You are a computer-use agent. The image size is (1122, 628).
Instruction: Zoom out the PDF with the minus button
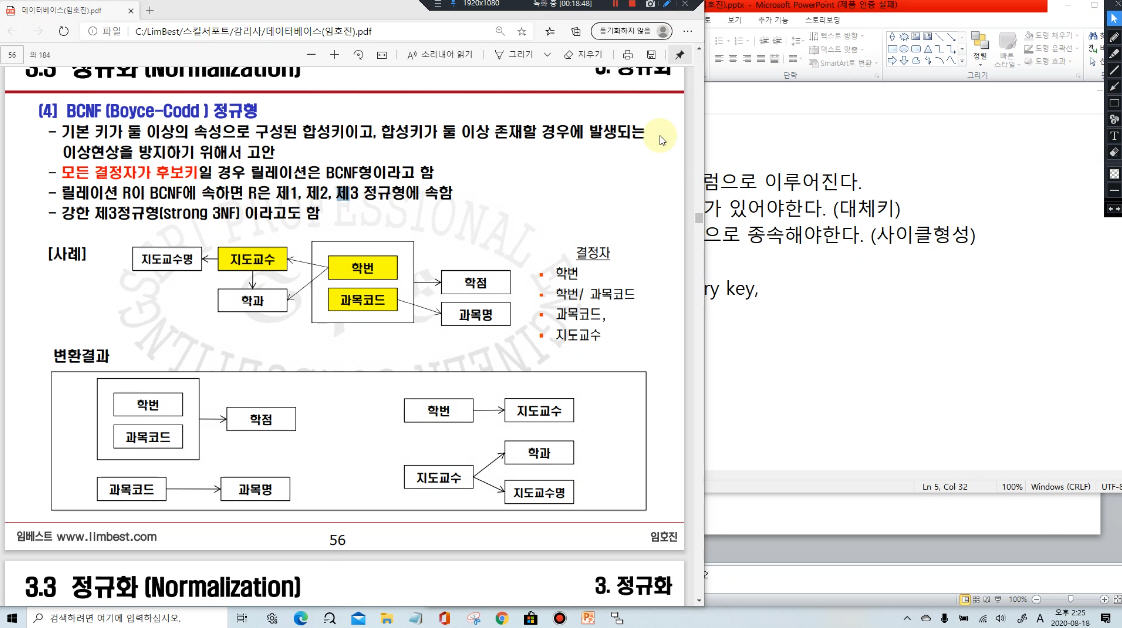tap(311, 54)
